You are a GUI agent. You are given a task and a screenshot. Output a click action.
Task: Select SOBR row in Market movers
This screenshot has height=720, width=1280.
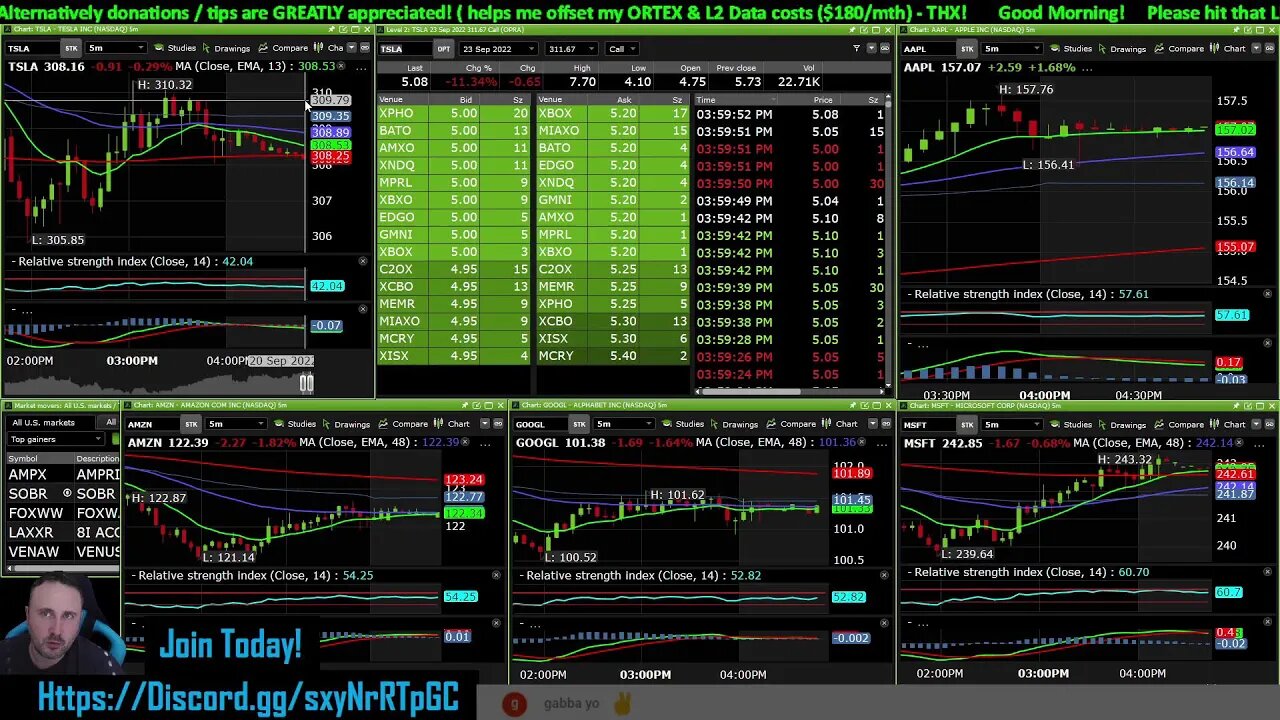[x=63, y=494]
